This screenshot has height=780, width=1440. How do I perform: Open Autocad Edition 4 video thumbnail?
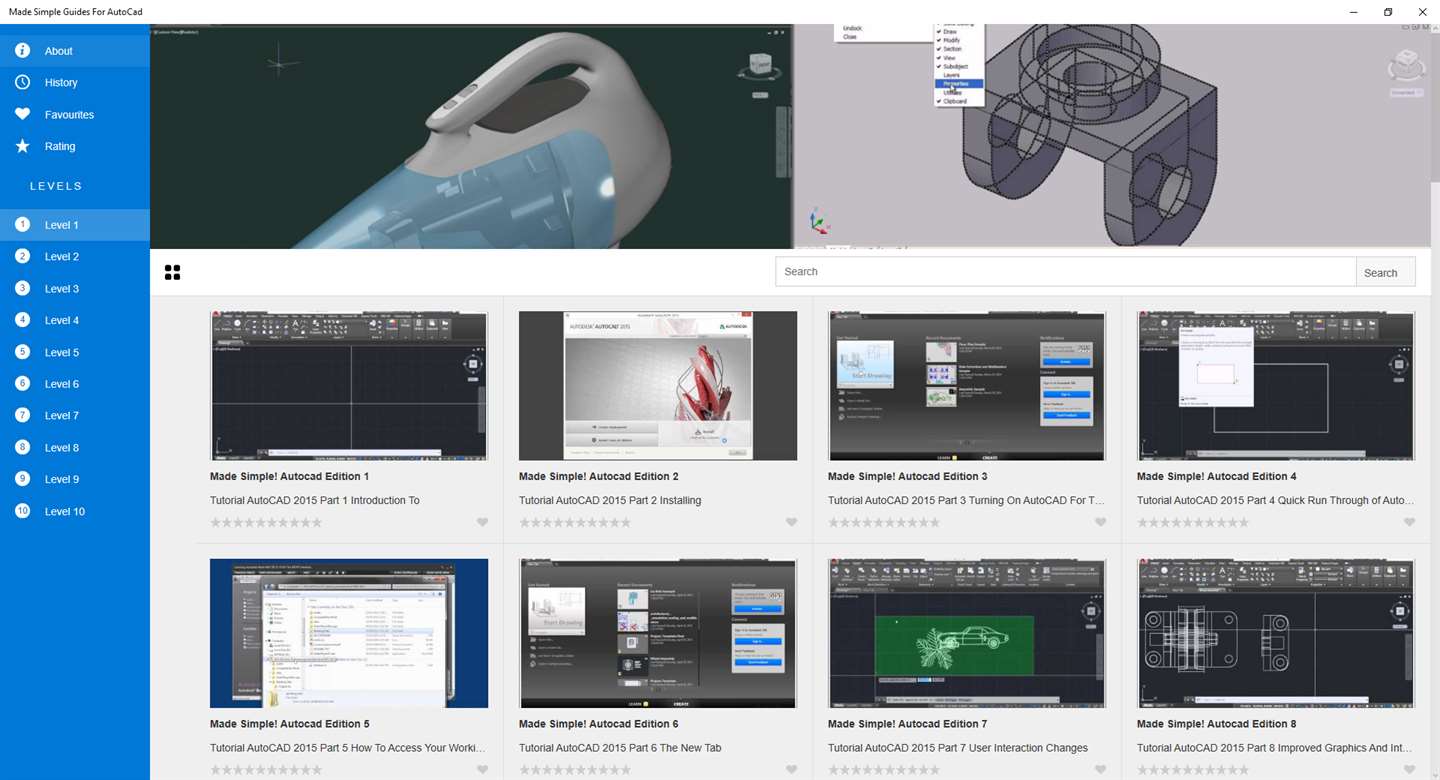1276,386
